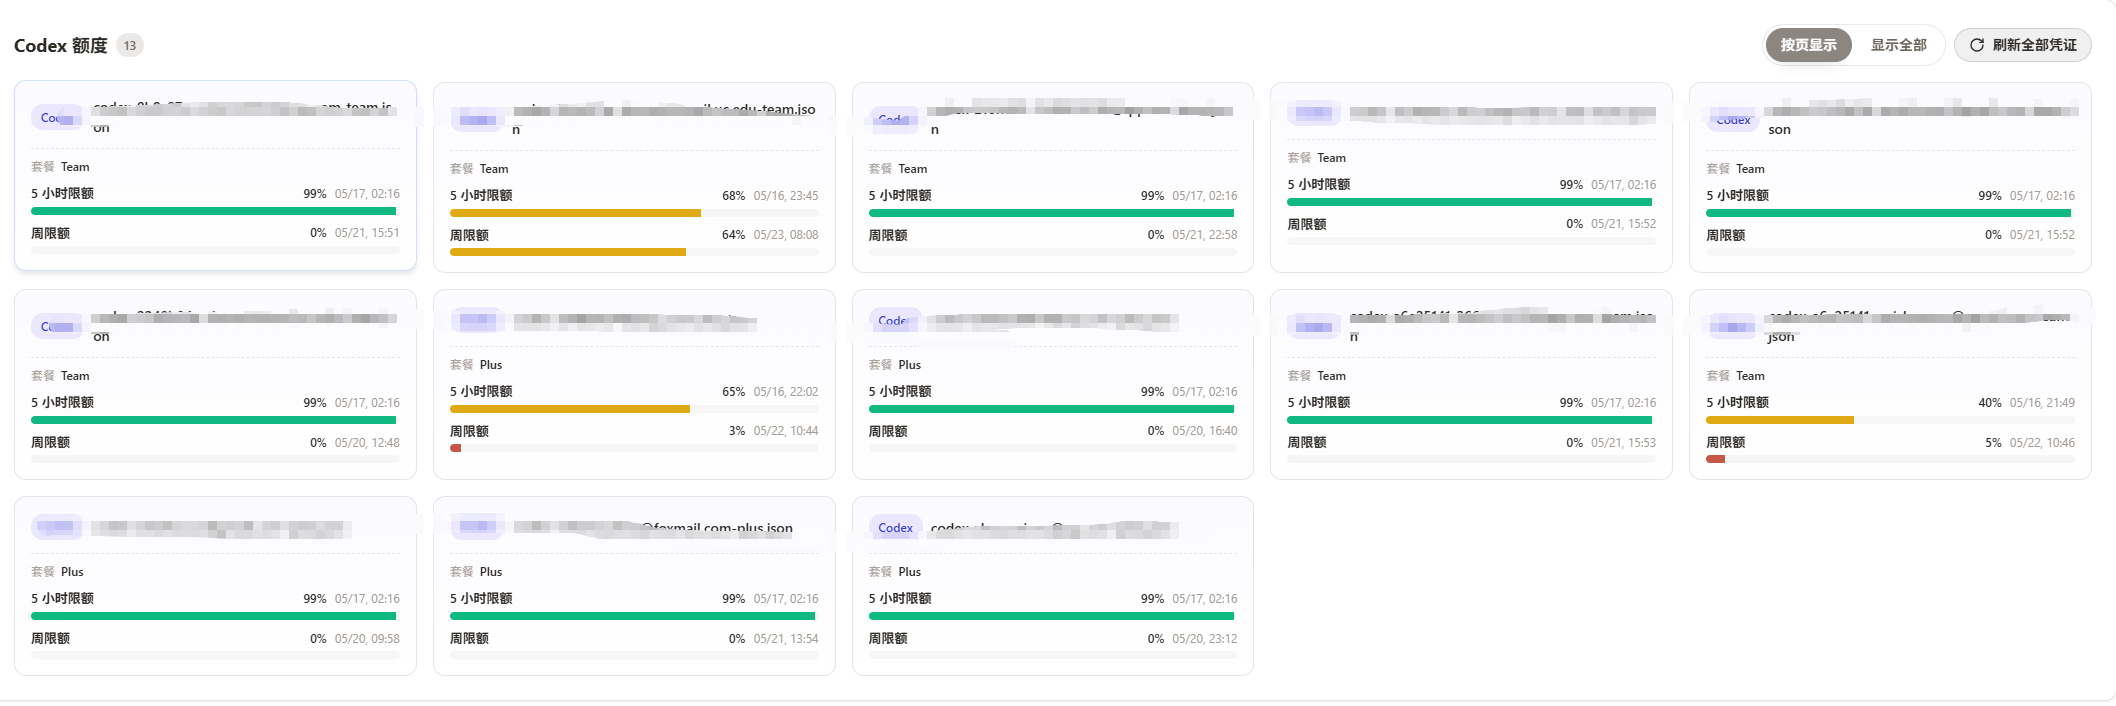This screenshot has height=706, width=2116.
Task: Click the Codex badge on the 05/20, 23:12 card
Action: pos(895,528)
